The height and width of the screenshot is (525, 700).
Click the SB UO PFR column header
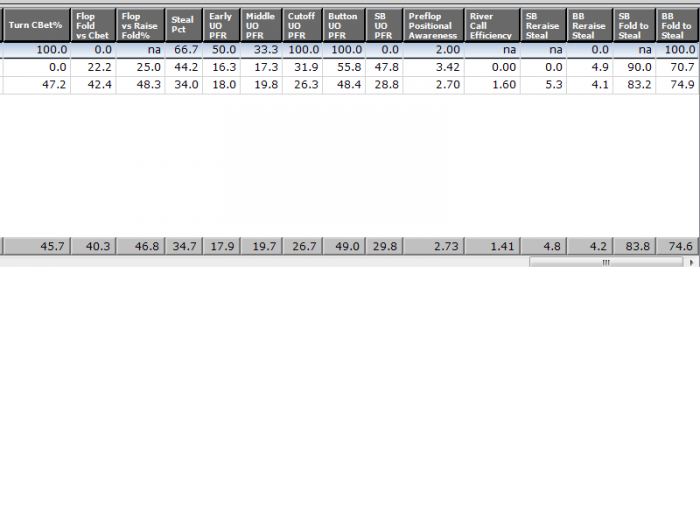384,25
